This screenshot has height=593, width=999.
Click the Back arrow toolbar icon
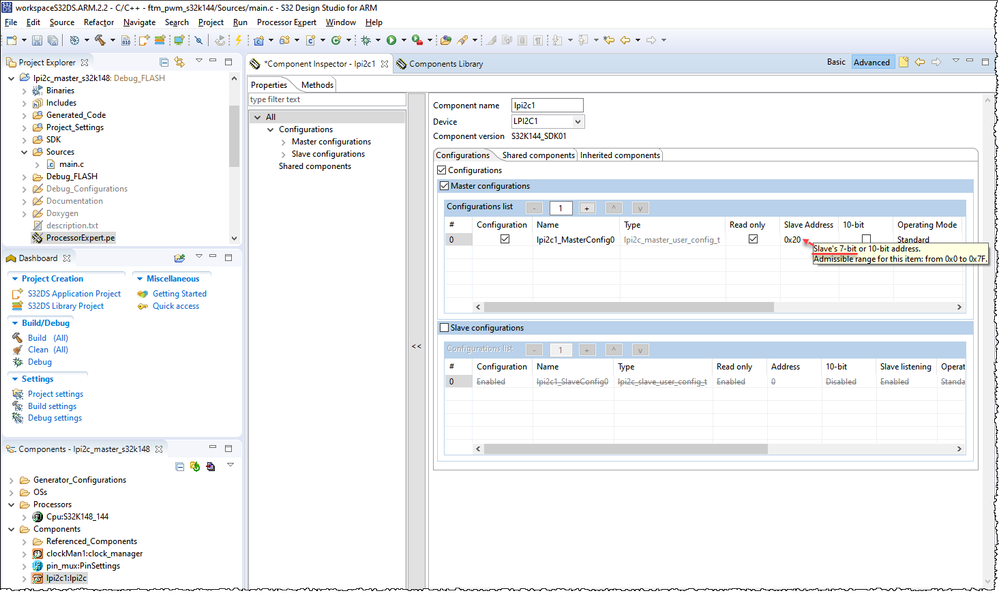[625, 40]
